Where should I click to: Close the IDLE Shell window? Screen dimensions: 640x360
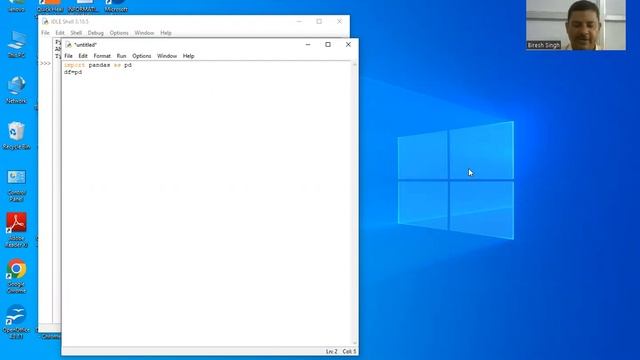[x=339, y=21]
